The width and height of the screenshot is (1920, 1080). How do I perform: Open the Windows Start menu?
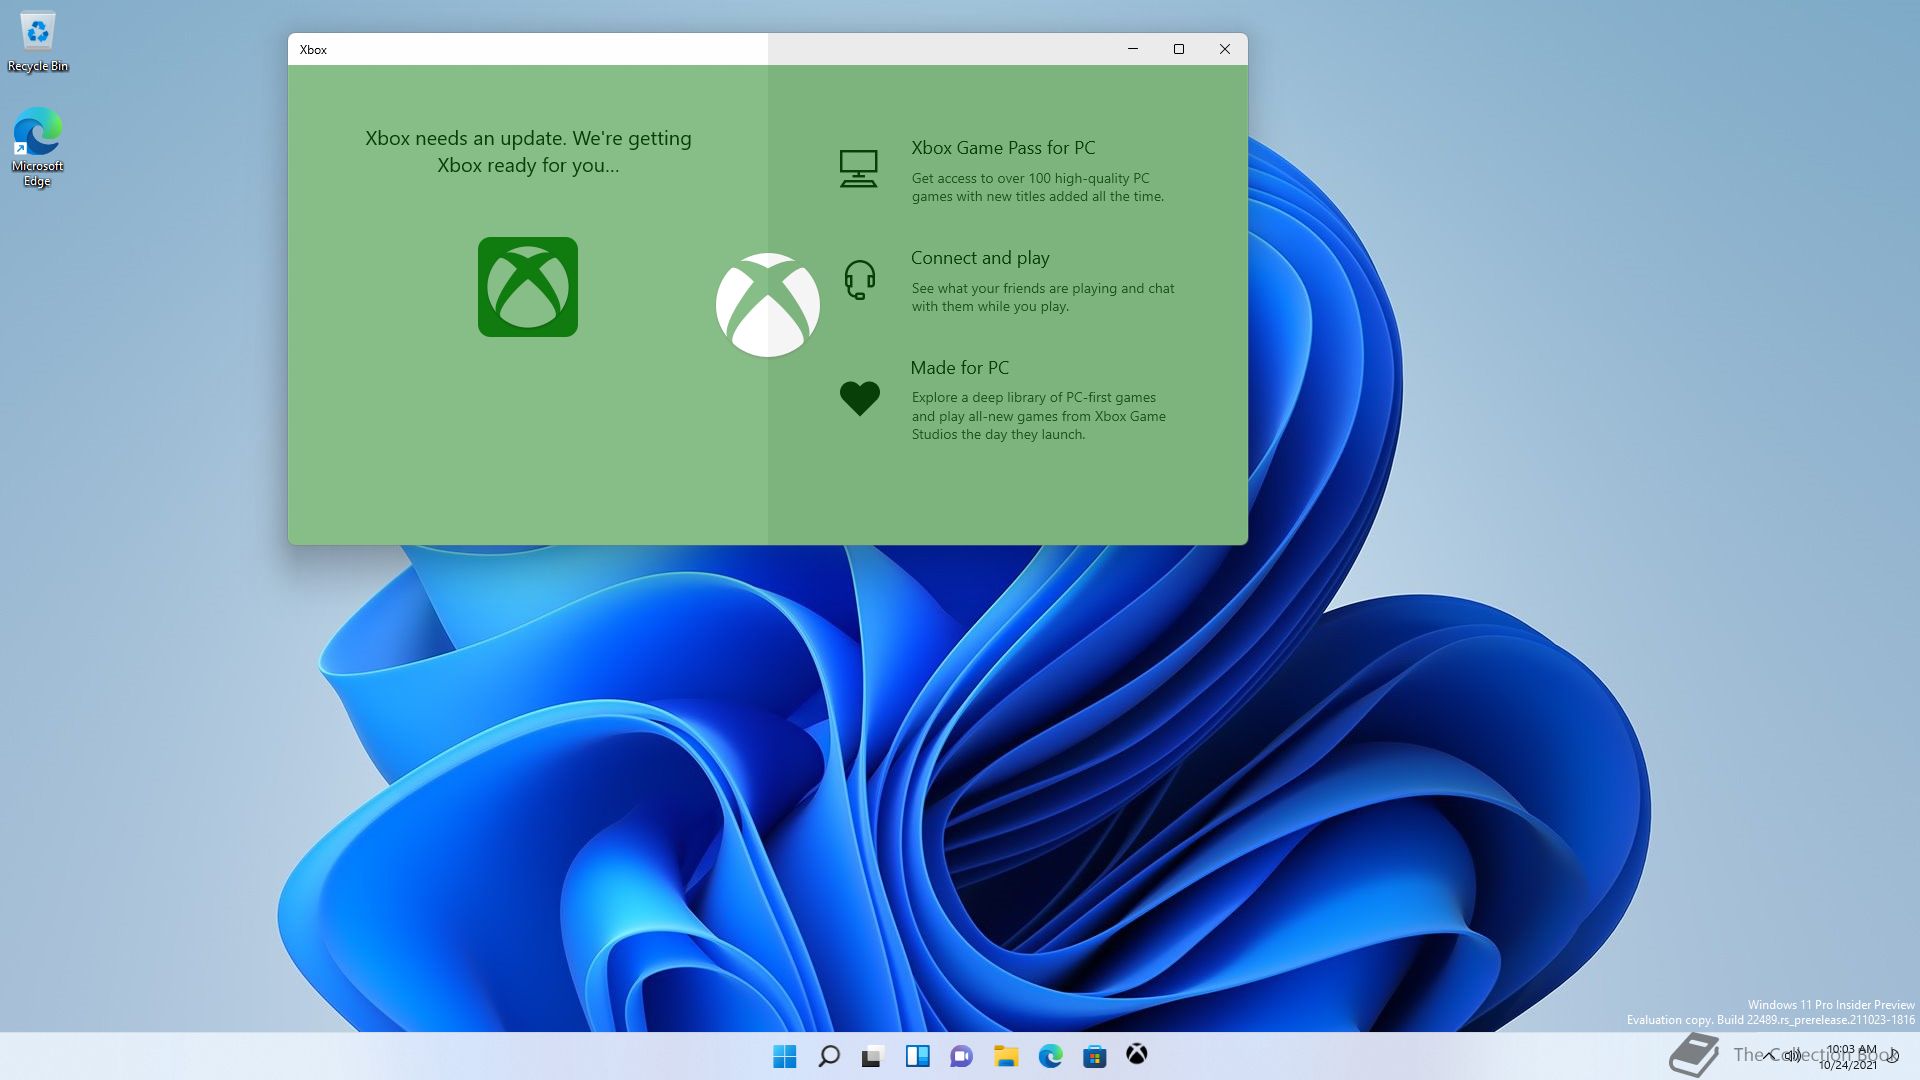pyautogui.click(x=785, y=1056)
